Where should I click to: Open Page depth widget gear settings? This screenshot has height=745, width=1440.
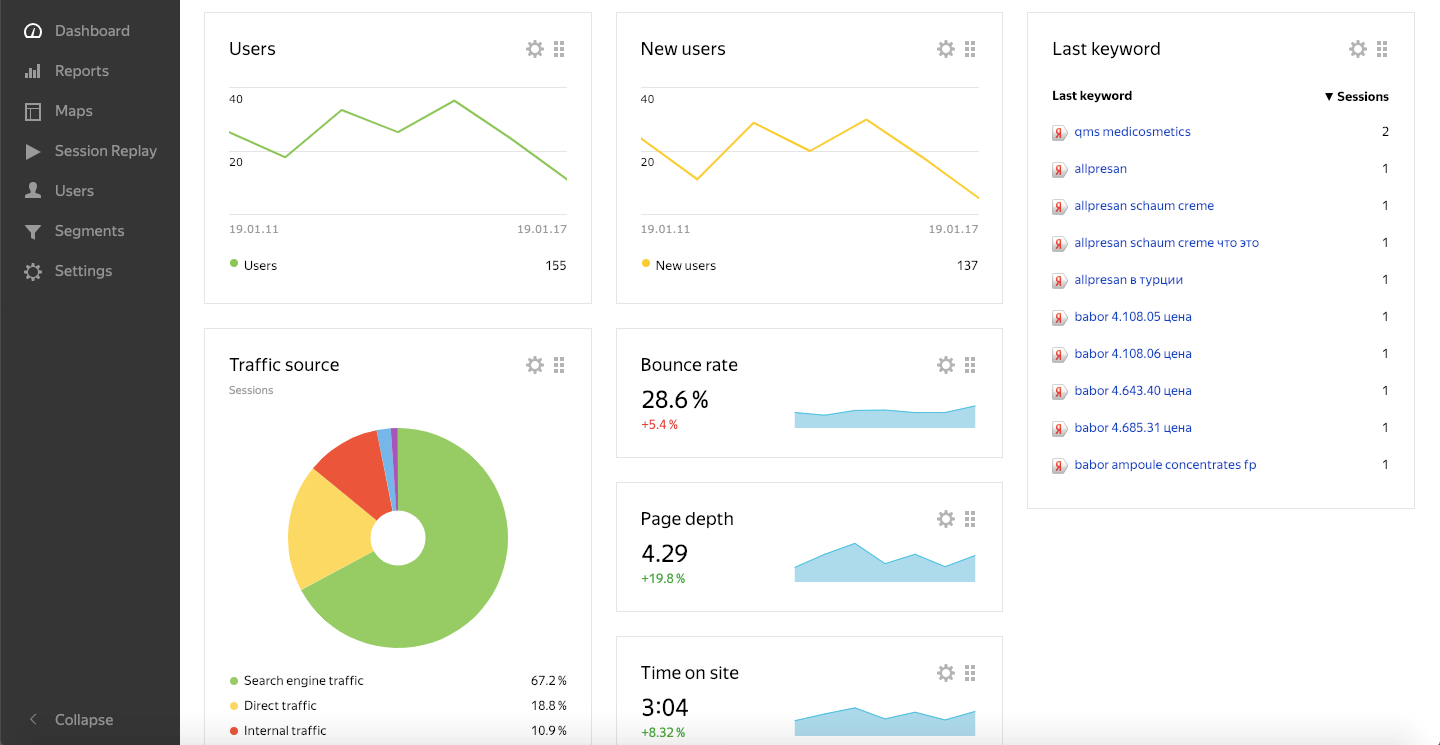(946, 519)
